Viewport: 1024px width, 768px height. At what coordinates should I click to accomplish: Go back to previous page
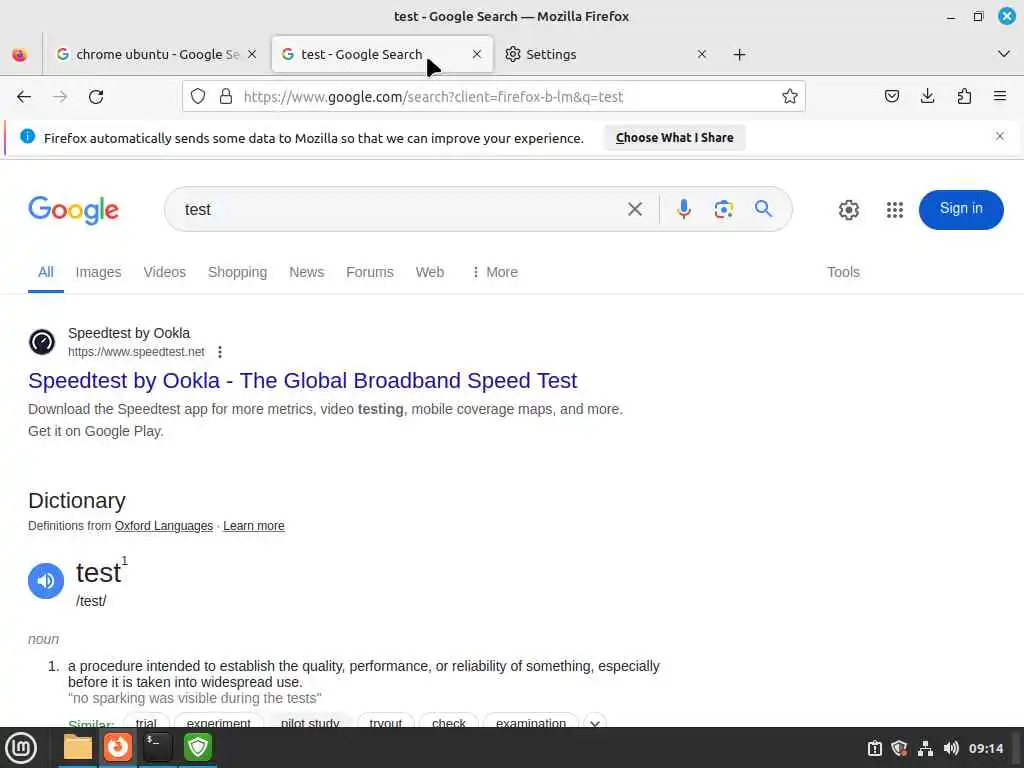click(24, 97)
